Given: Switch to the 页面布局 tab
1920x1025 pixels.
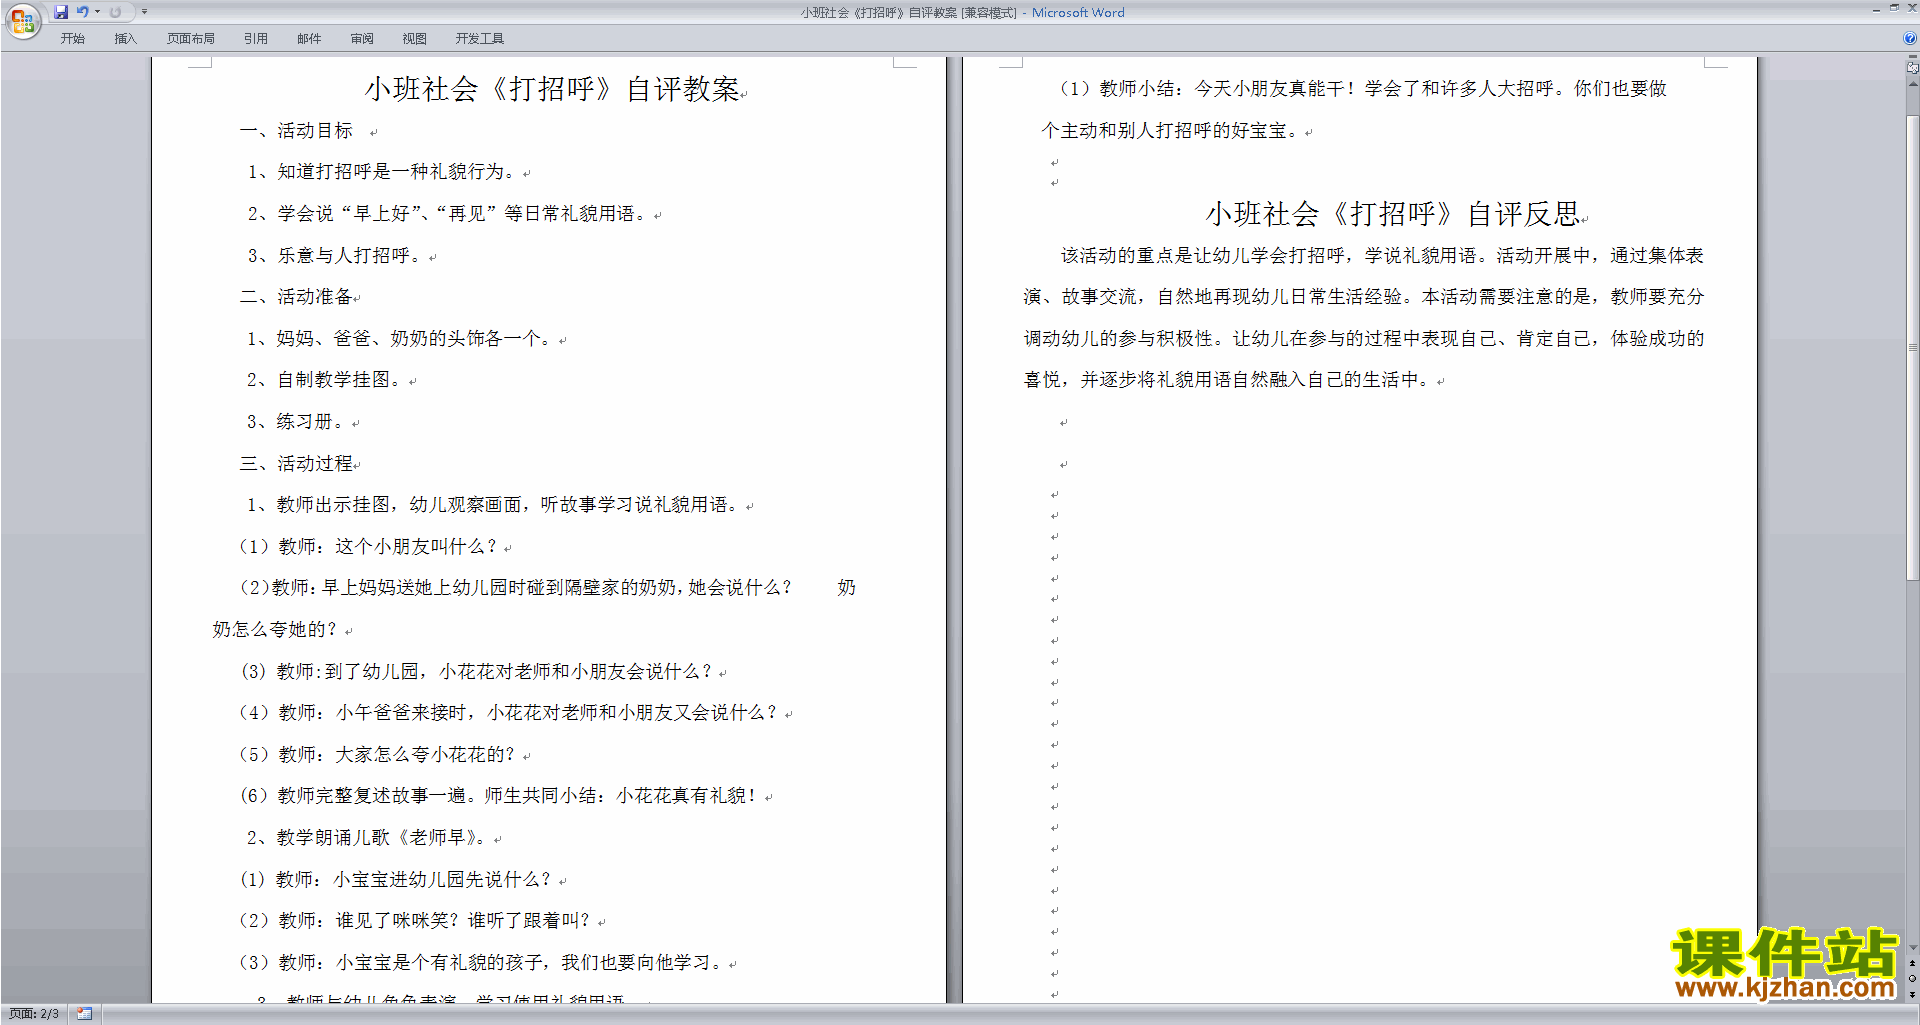Looking at the screenshot, I should click(191, 39).
